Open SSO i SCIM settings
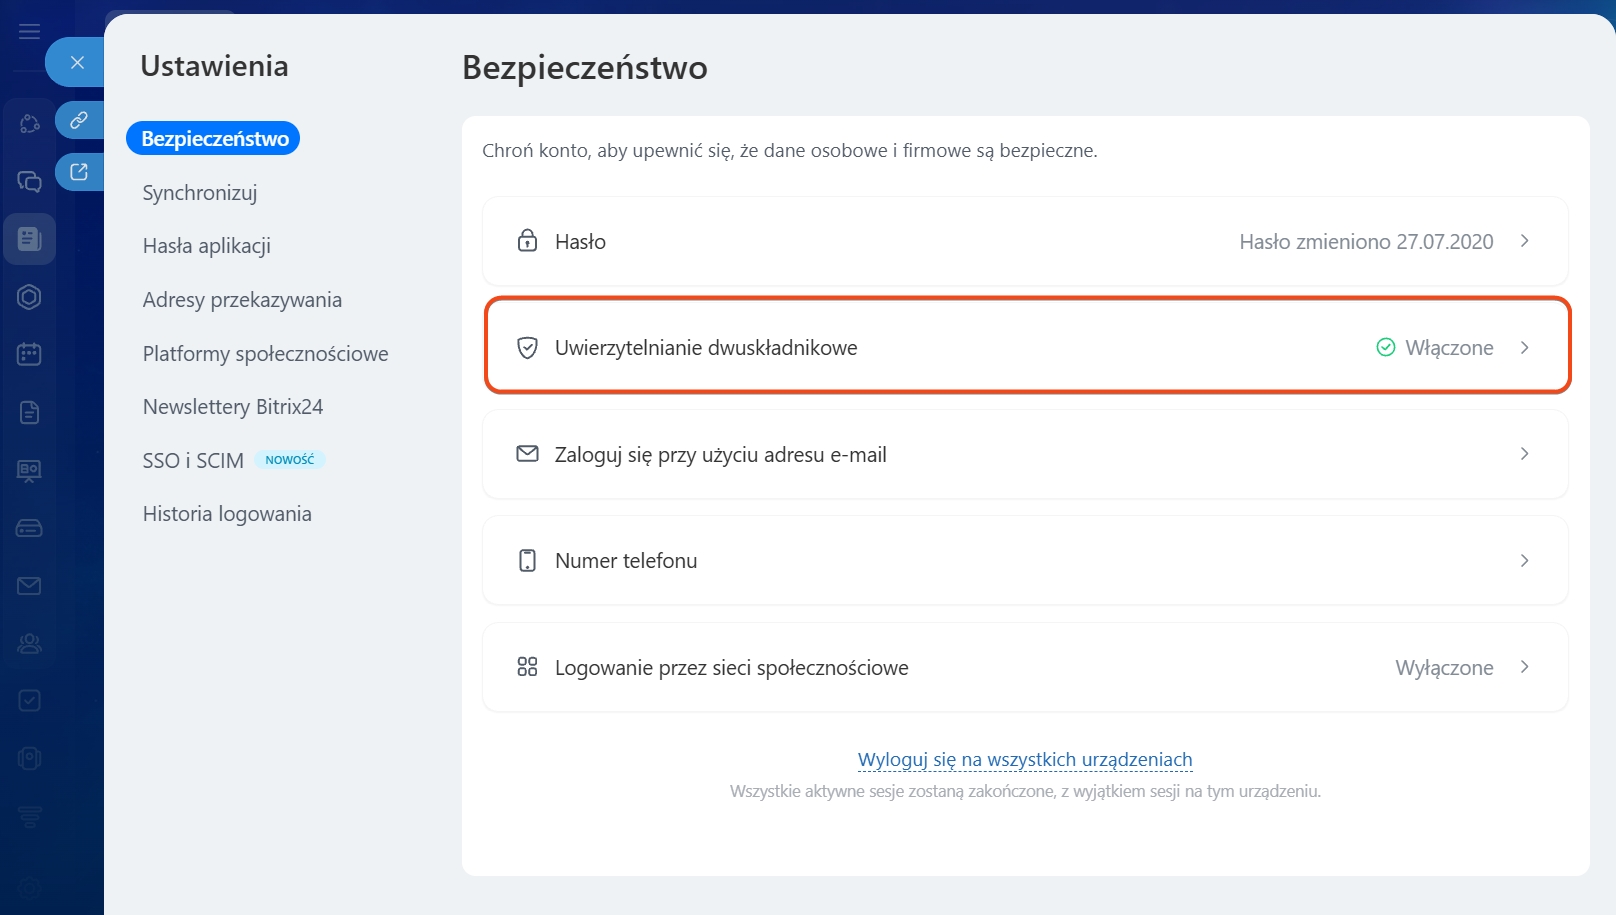The height and width of the screenshot is (915, 1616). click(x=193, y=461)
